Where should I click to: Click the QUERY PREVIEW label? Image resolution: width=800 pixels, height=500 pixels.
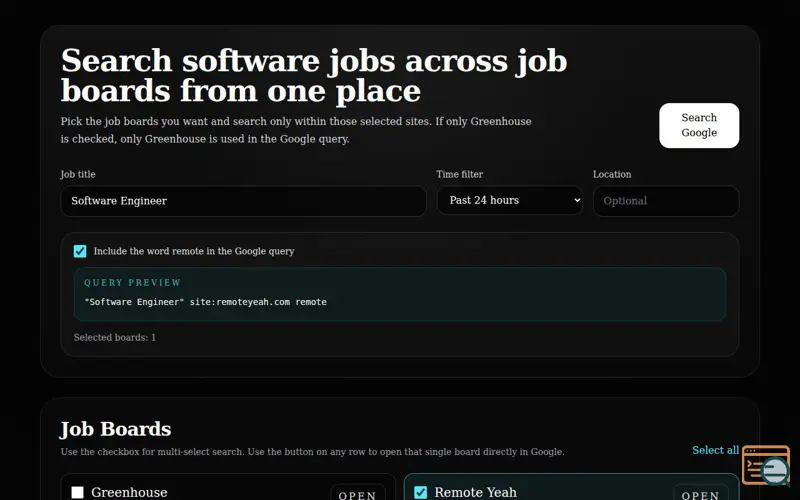click(x=133, y=283)
